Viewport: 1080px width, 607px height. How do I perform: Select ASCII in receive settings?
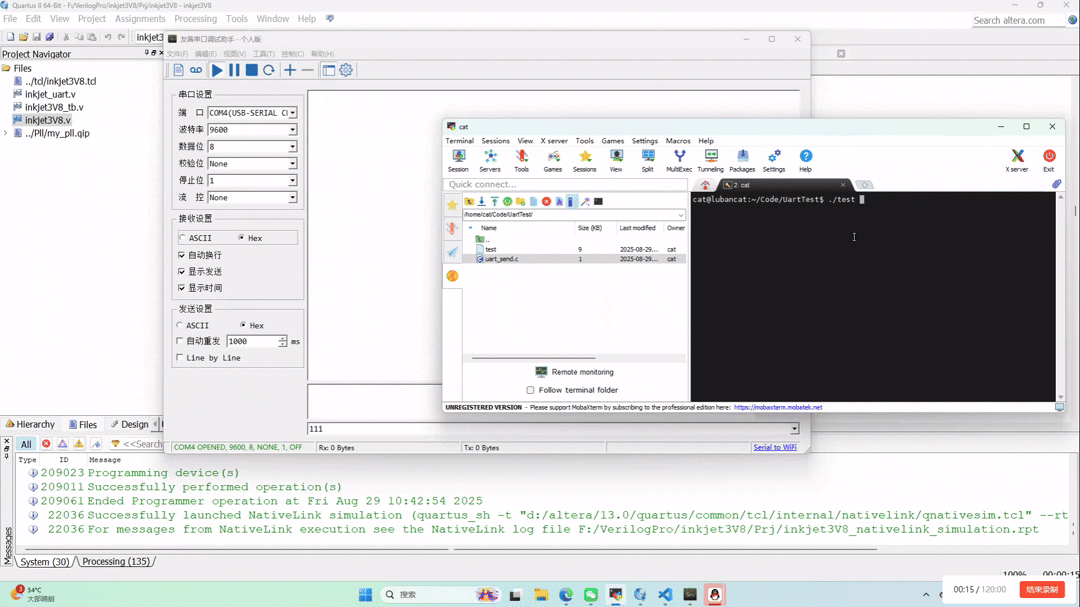pos(196,238)
